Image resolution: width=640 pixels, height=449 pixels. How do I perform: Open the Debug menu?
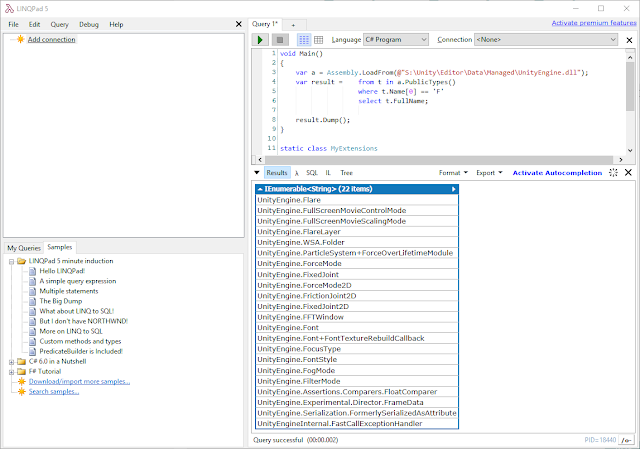tap(89, 24)
